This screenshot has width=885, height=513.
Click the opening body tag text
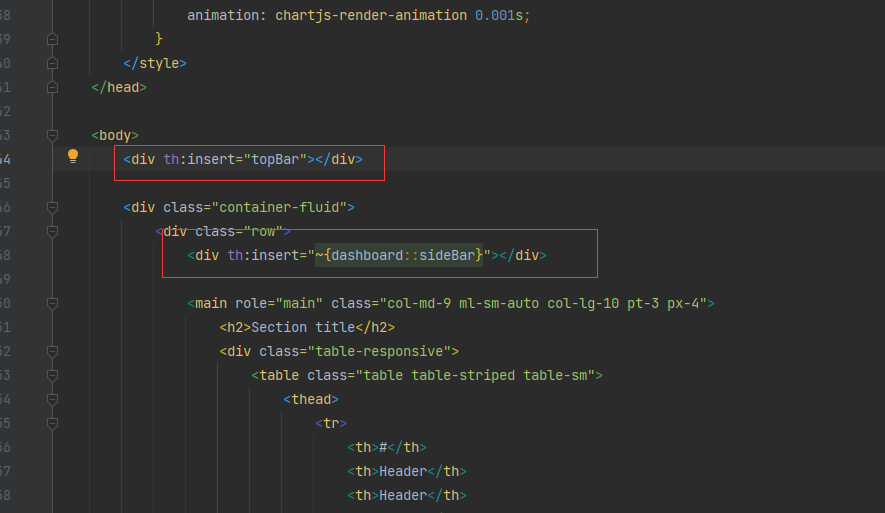coord(115,135)
